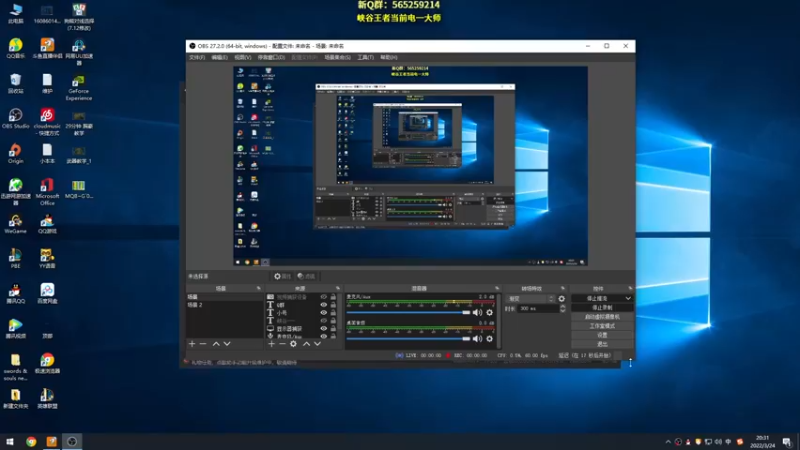Expand dropdown arrow on 停止推流 button

coord(628,298)
